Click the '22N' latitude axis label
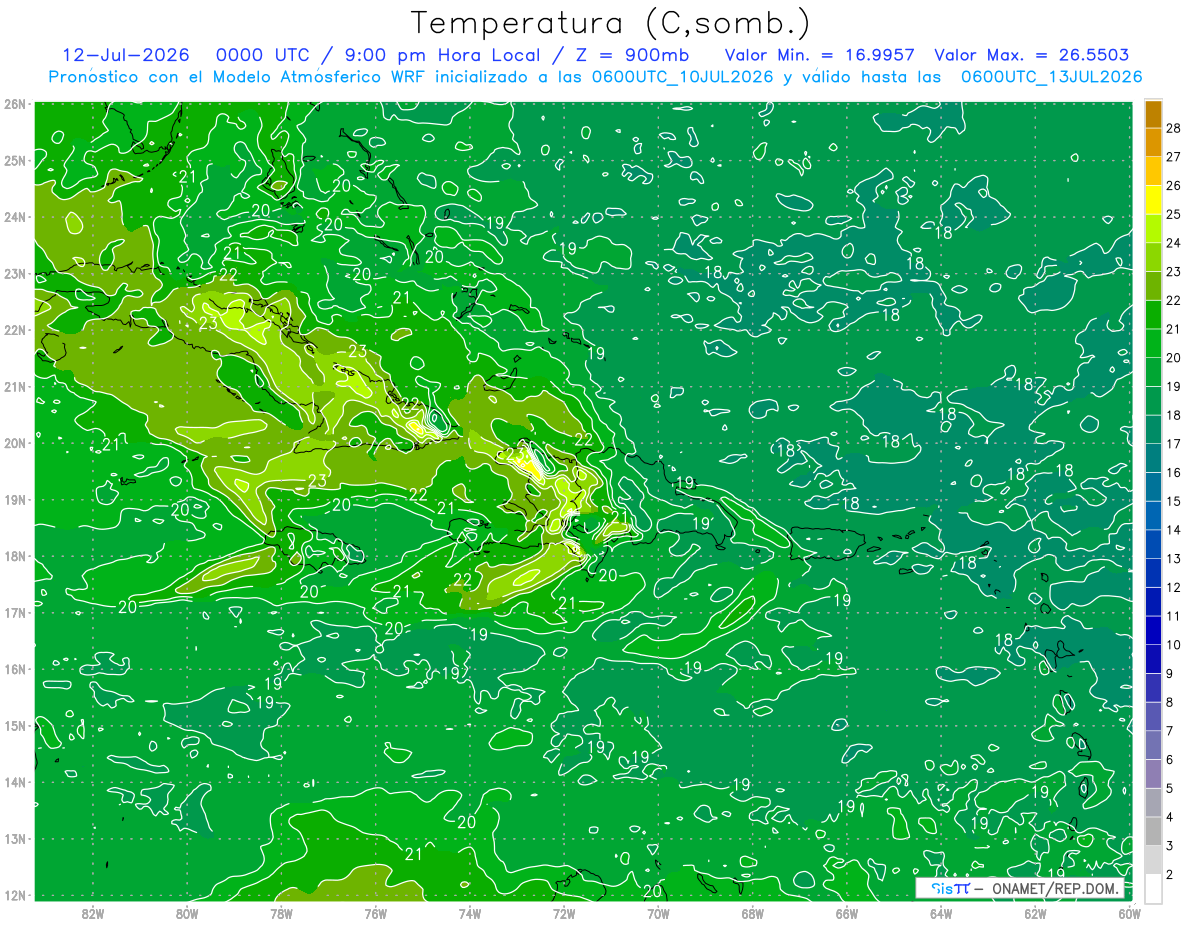This screenshot has height=927, width=1200. click(14, 330)
